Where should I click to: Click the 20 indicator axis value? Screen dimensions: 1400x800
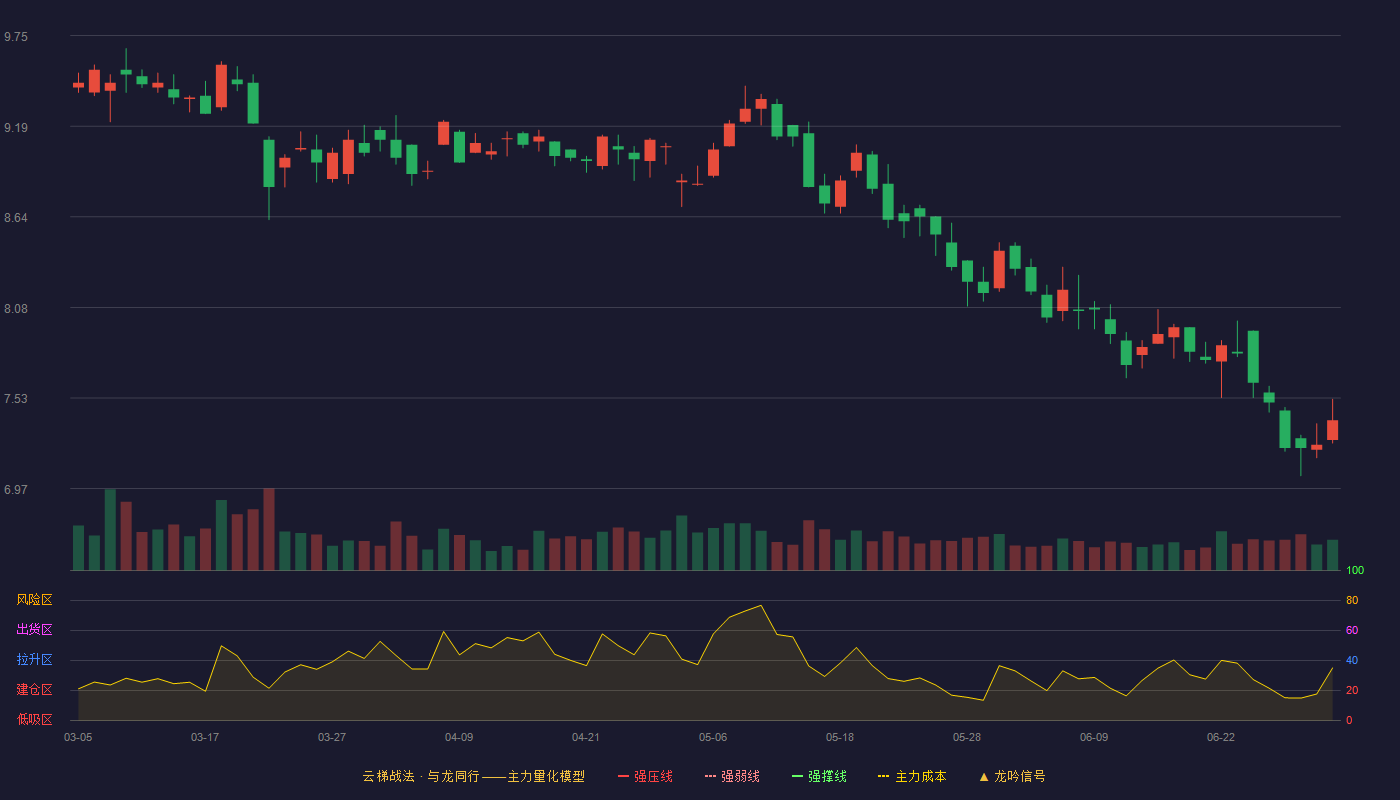coord(1352,690)
